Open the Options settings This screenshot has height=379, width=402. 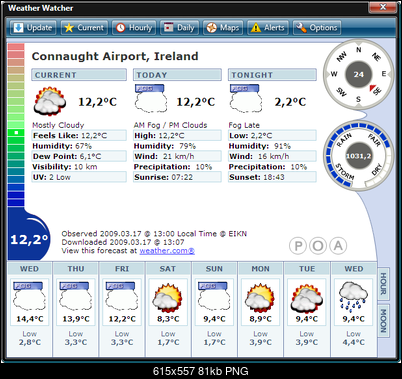317,28
